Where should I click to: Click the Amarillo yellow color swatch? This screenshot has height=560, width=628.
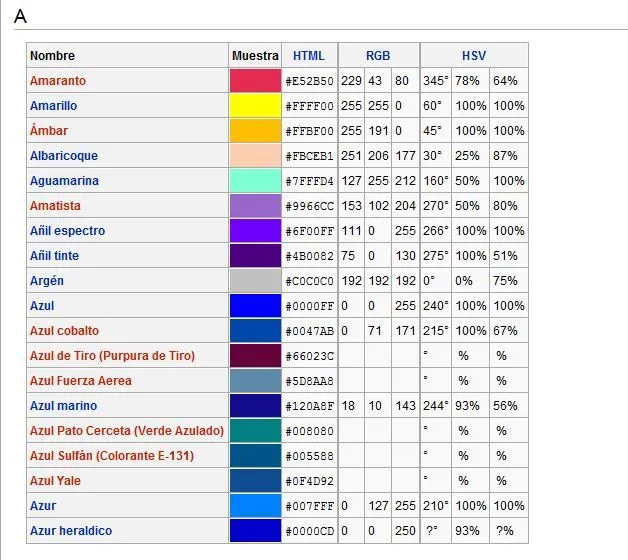click(255, 106)
